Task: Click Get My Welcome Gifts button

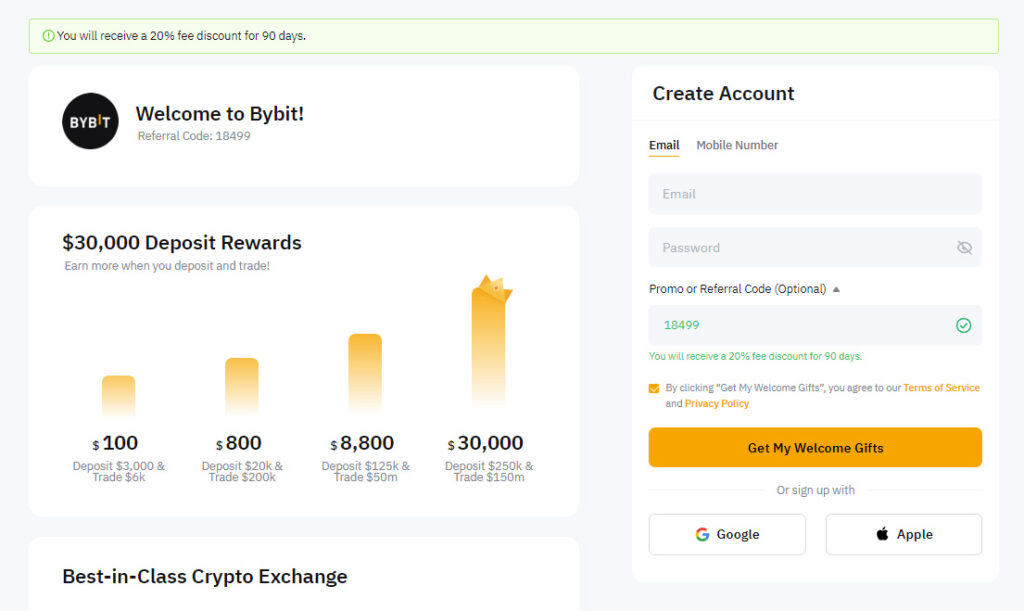Action: (x=815, y=448)
